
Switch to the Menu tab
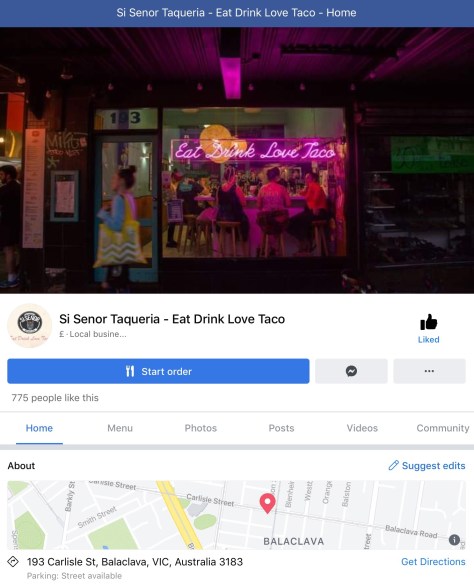point(120,428)
